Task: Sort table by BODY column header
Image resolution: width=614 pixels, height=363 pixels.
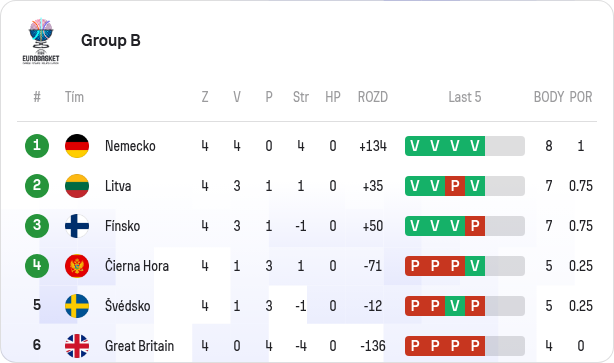Action: pos(549,97)
